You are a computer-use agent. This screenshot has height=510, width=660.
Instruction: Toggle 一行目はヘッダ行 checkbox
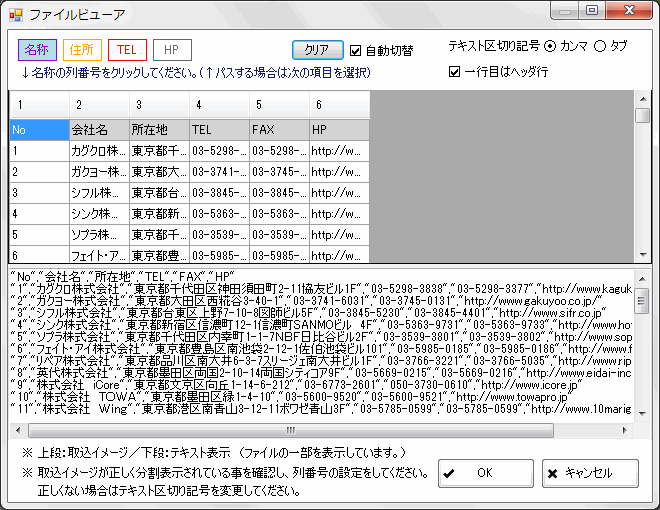point(456,72)
